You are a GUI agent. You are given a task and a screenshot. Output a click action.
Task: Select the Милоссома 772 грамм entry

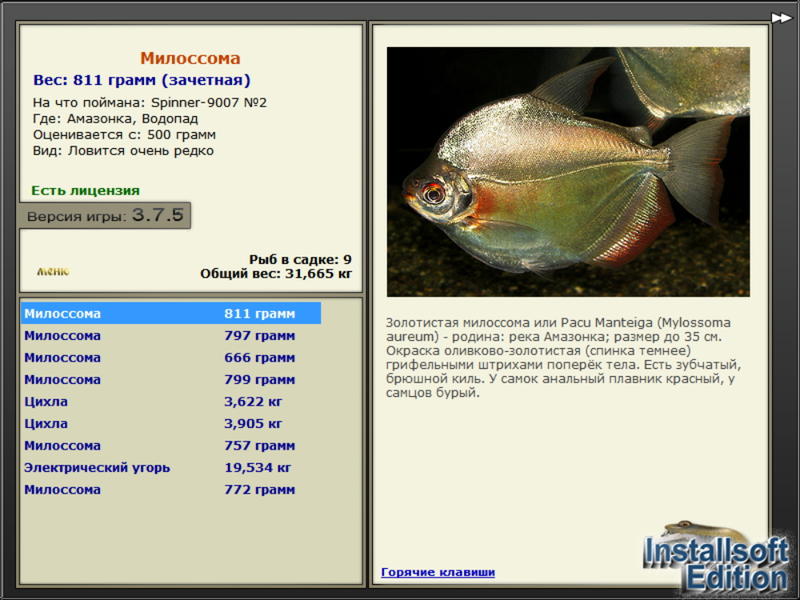pos(171,489)
